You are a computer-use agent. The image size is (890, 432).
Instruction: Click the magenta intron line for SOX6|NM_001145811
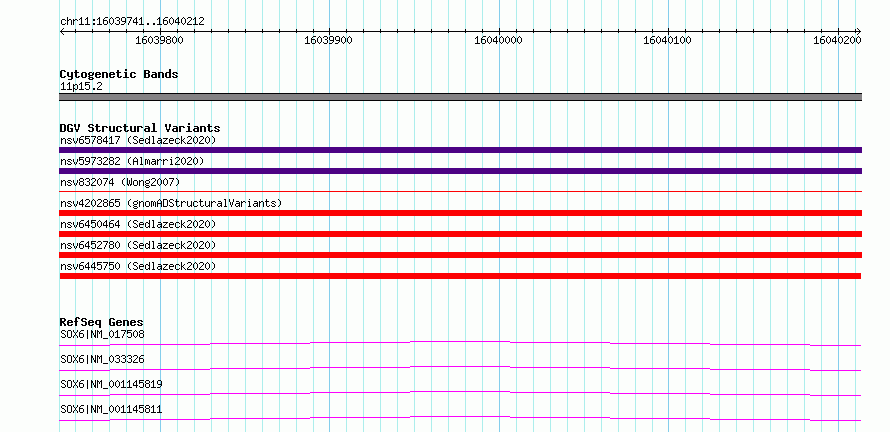(x=460, y=417)
